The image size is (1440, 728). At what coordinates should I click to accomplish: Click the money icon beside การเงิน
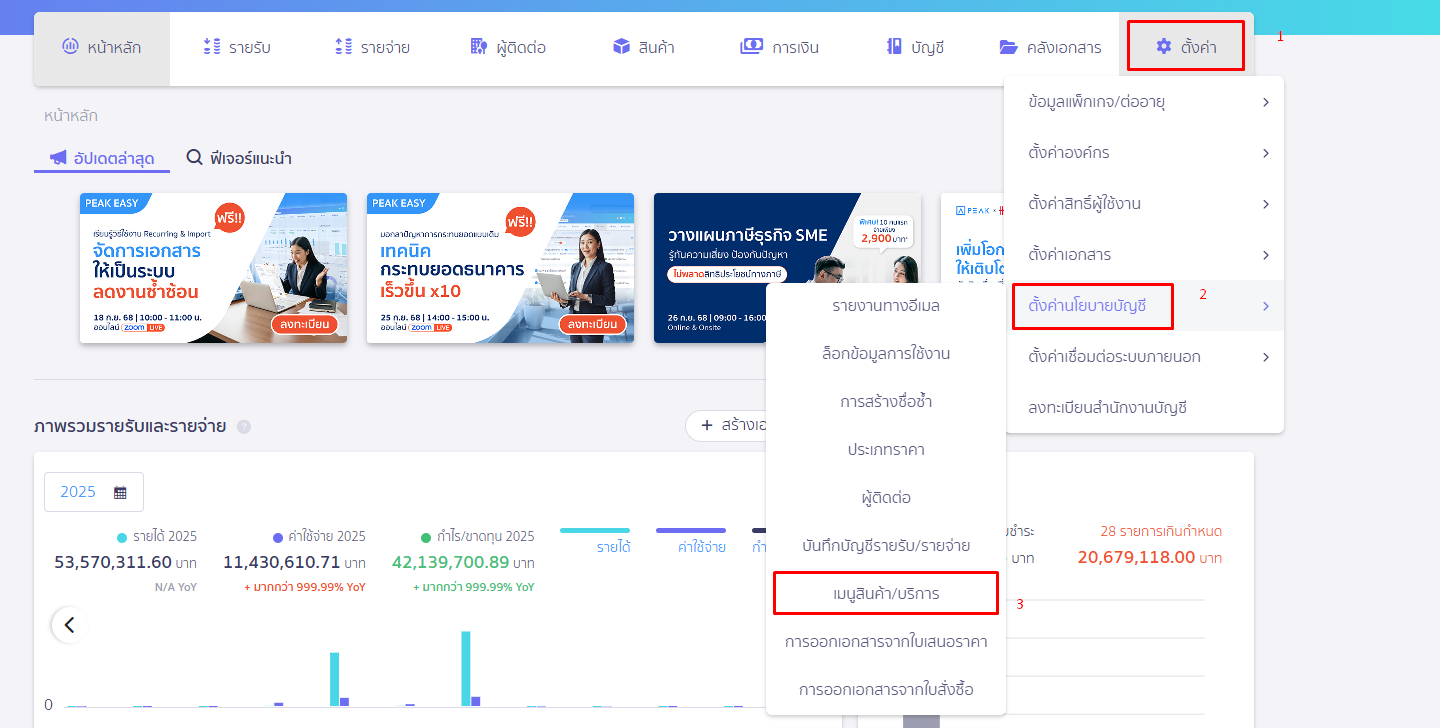click(752, 46)
